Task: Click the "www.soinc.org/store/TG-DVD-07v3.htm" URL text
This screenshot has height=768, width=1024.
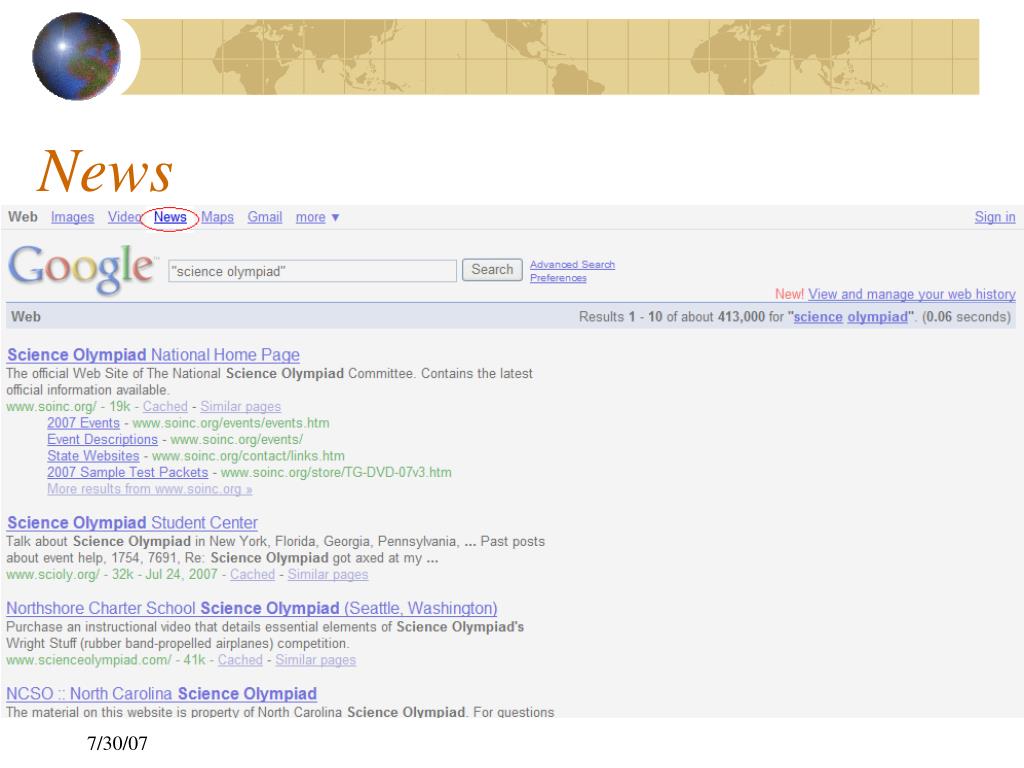Action: 336,472
